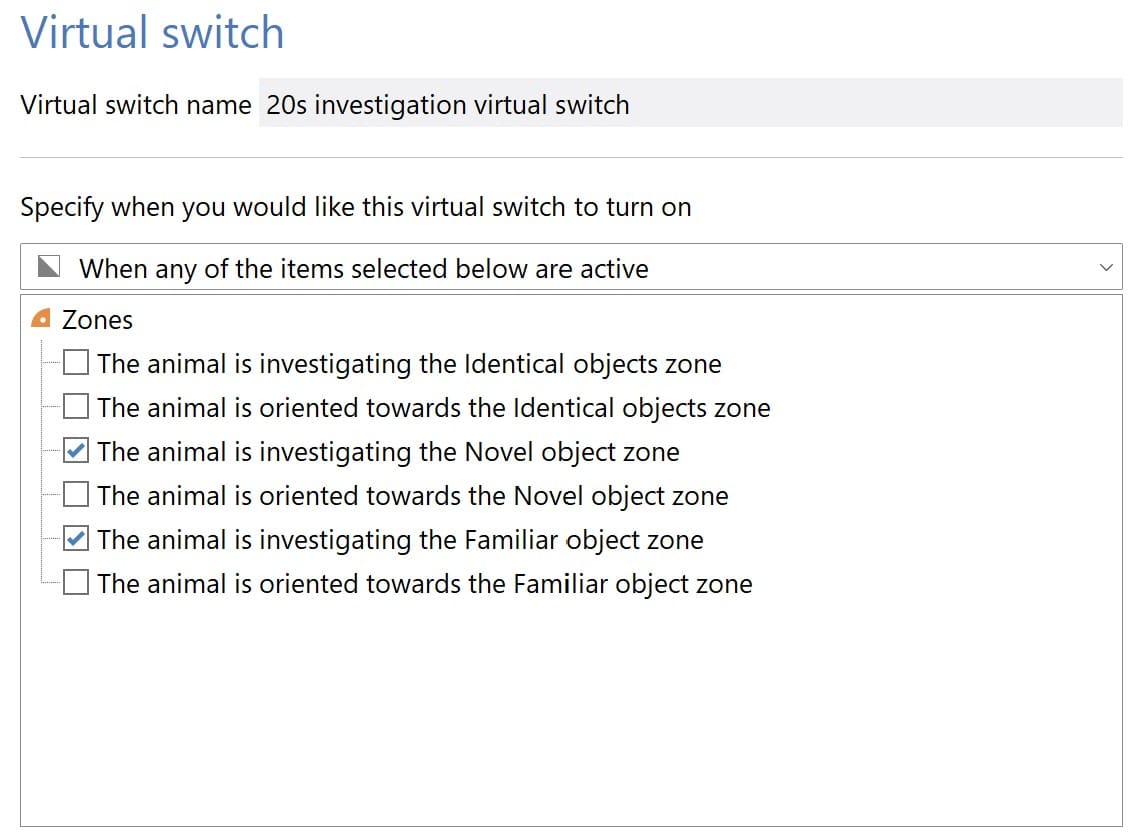Tick oriented towards the Novel object zone
The width and height of the screenshot is (1134, 834).
coord(76,496)
